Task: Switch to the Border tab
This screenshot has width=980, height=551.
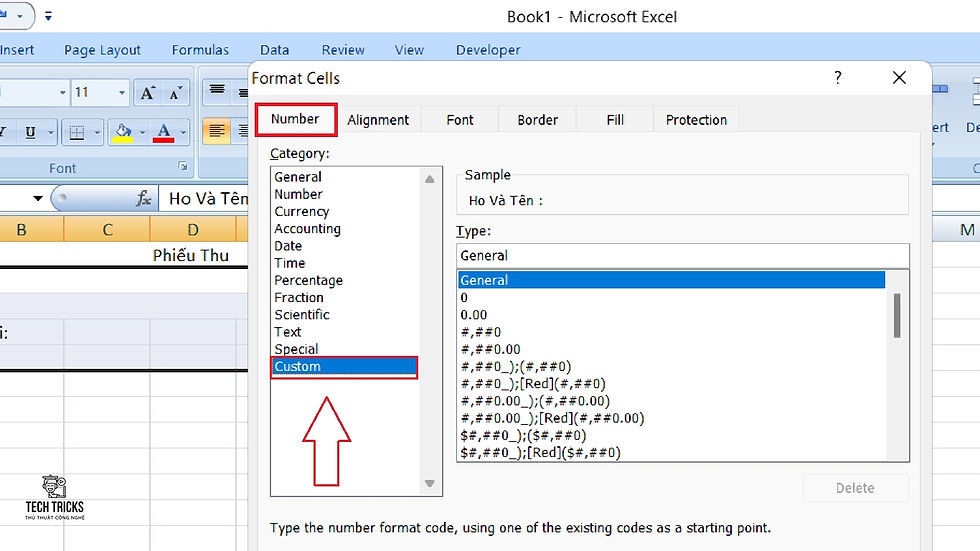Action: 538,120
